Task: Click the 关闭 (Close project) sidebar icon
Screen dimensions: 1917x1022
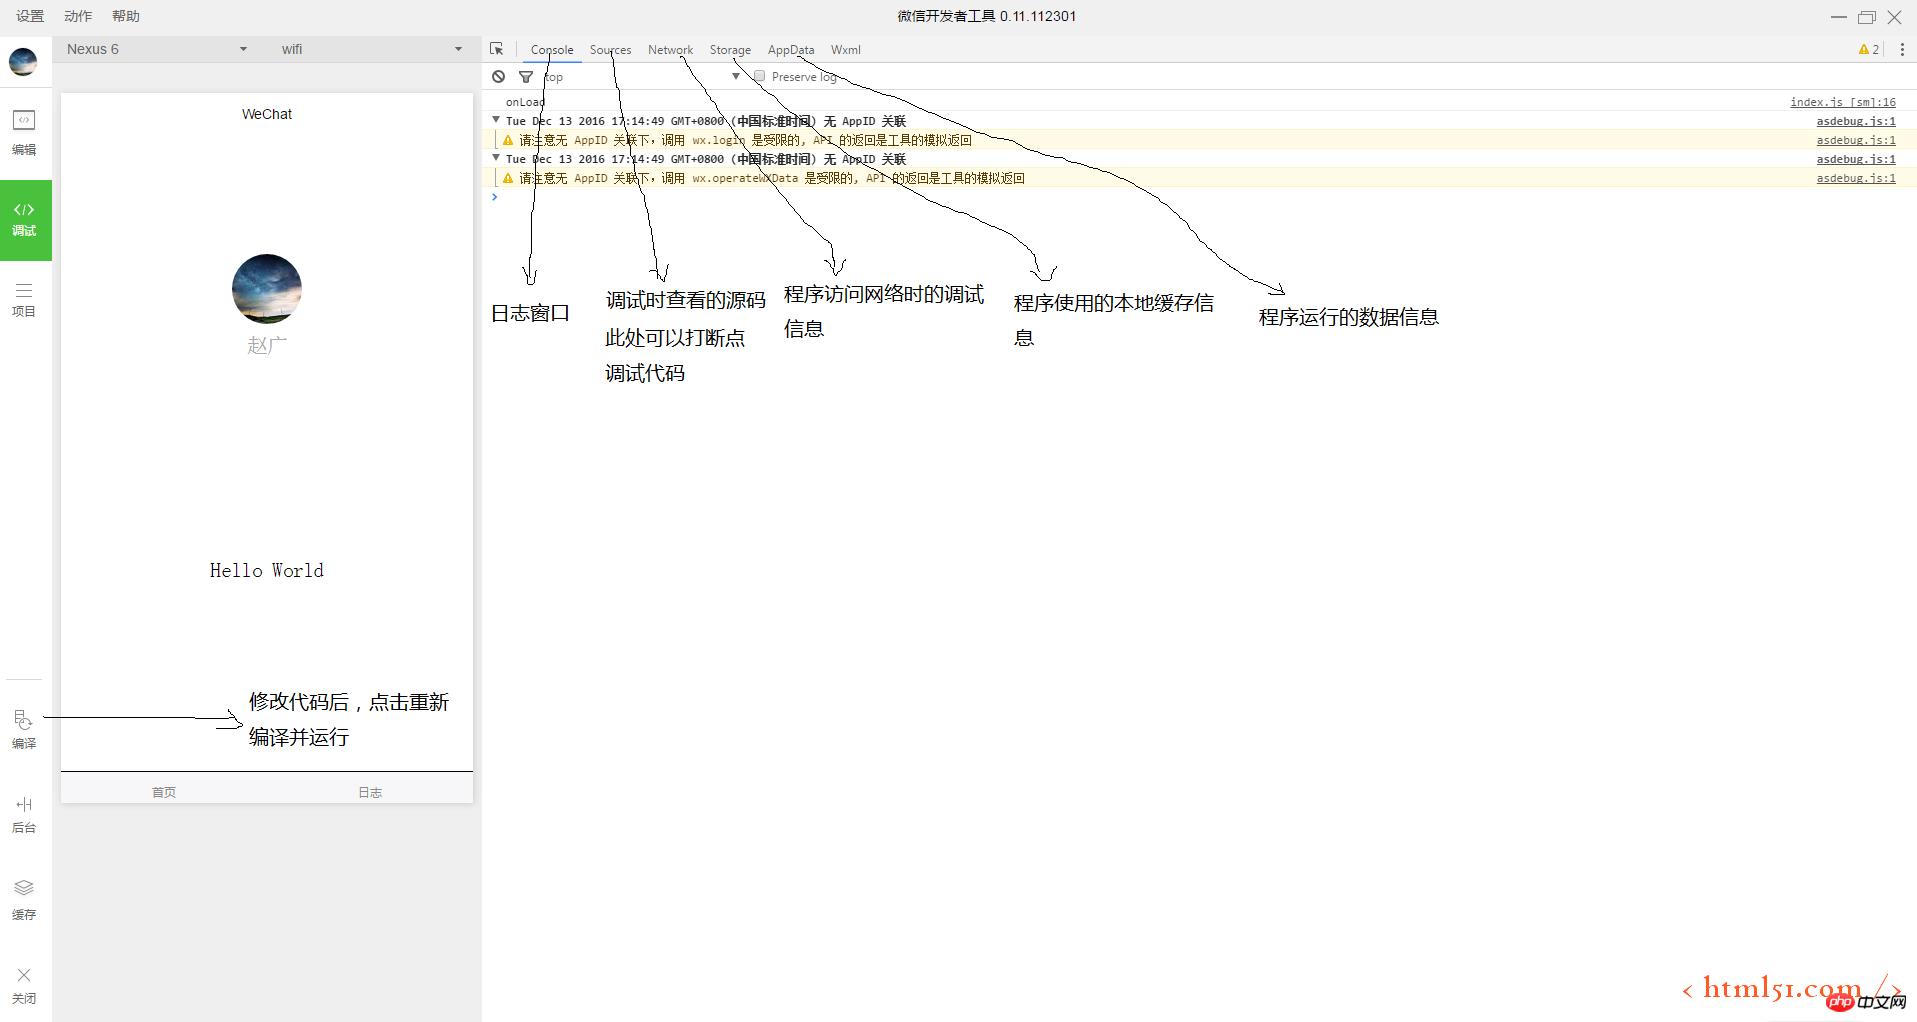Action: click(x=24, y=984)
